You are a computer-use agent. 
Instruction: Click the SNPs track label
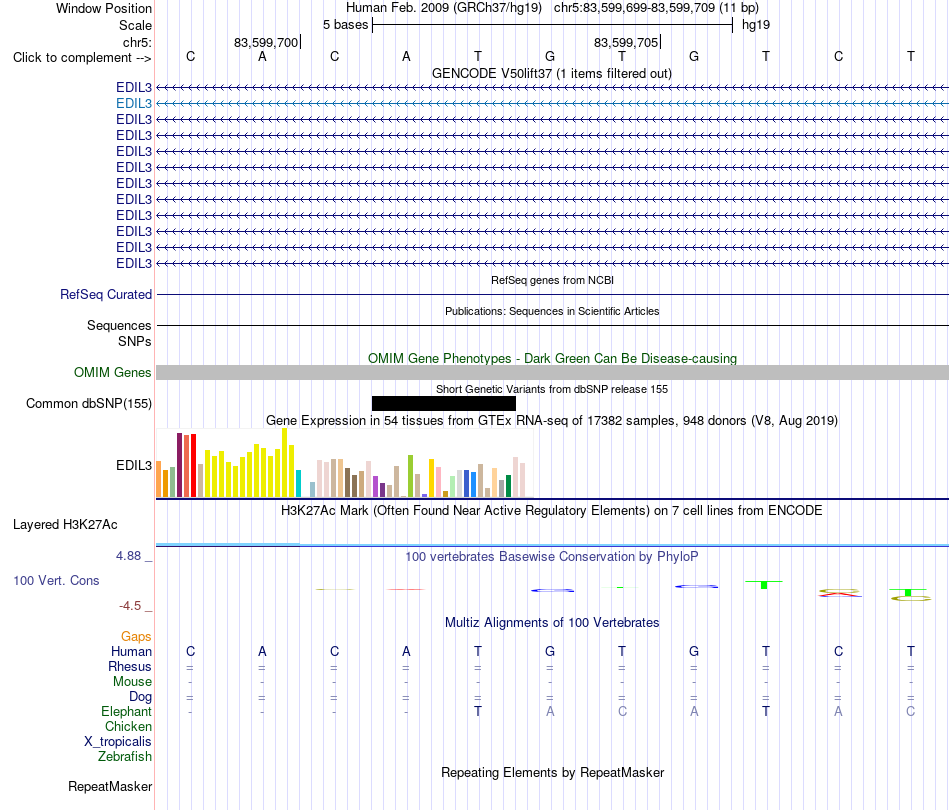point(135,341)
